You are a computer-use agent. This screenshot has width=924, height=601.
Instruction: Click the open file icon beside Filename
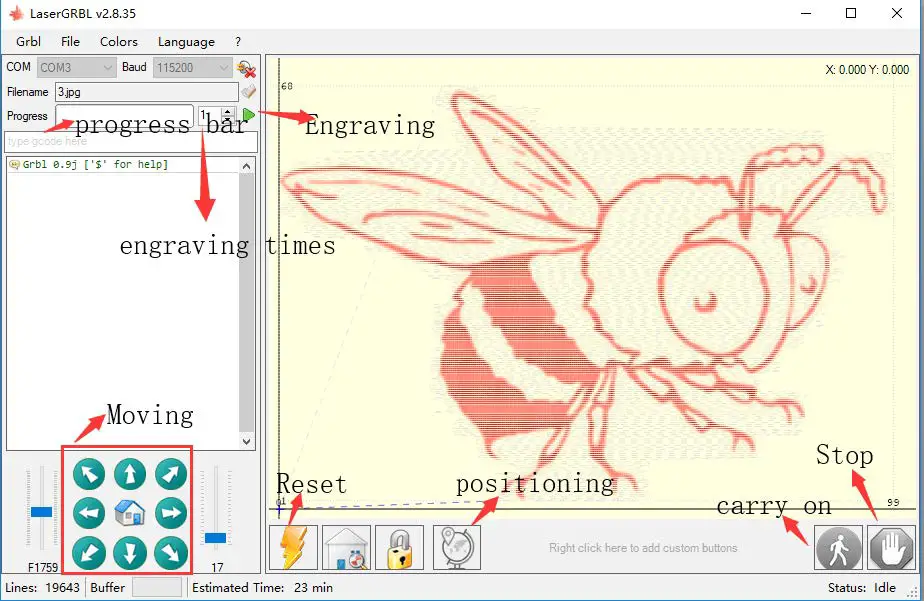(x=249, y=92)
